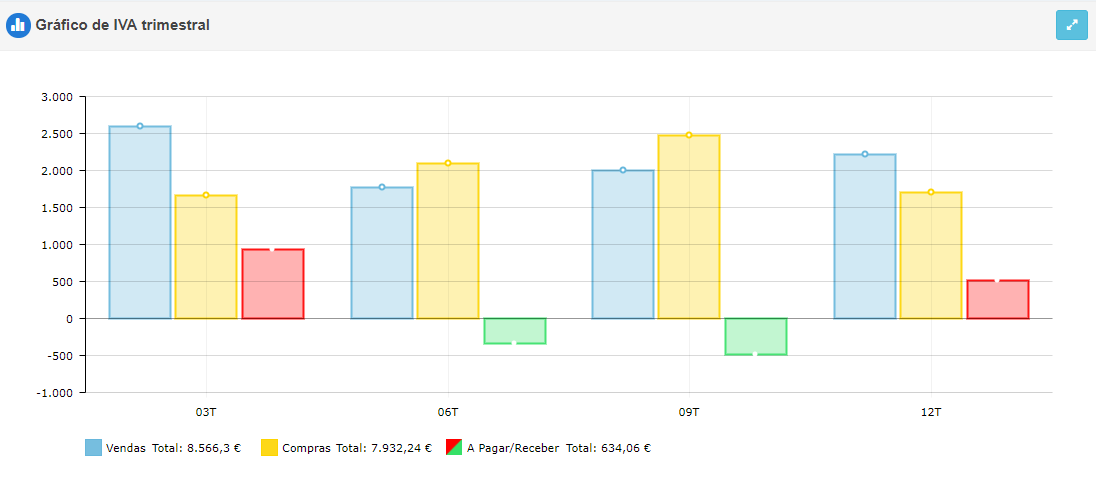1096x498 pixels.
Task: Click the yellow Compras legend swatch
Action: point(269,448)
